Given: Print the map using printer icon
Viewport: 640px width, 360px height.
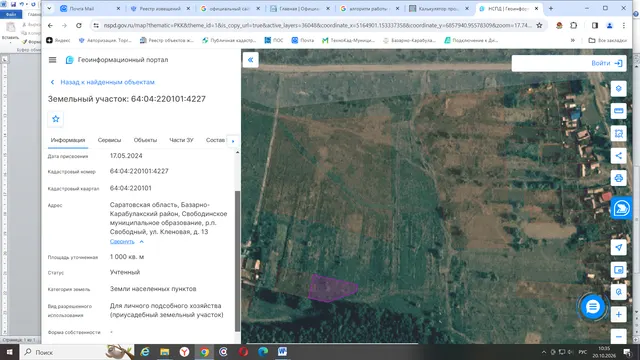Looking at the screenshot, I should (x=618, y=178).
